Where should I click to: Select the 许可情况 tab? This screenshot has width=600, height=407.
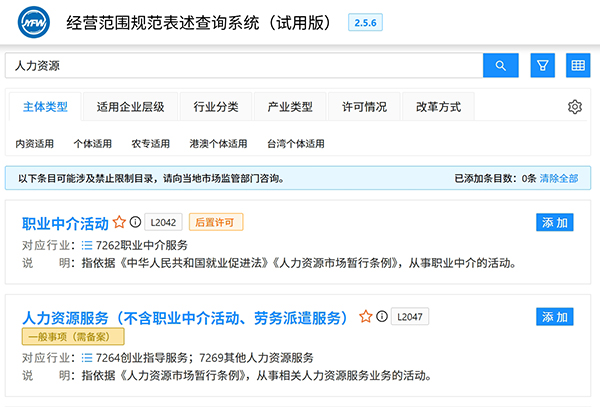click(364, 107)
